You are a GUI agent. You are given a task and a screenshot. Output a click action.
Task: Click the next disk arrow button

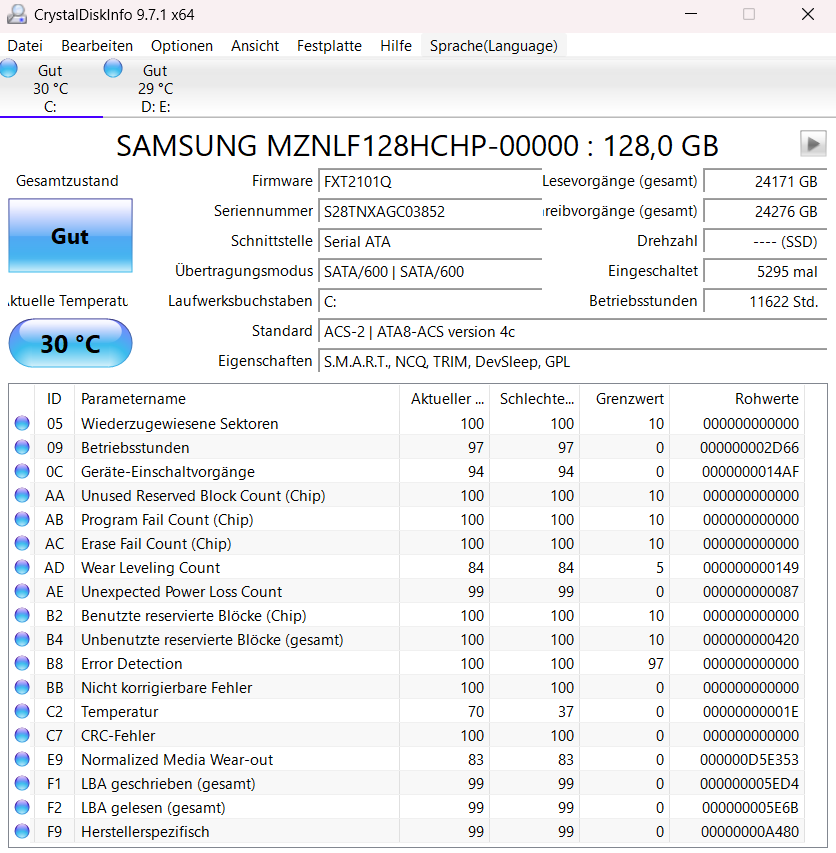pyautogui.click(x=813, y=144)
